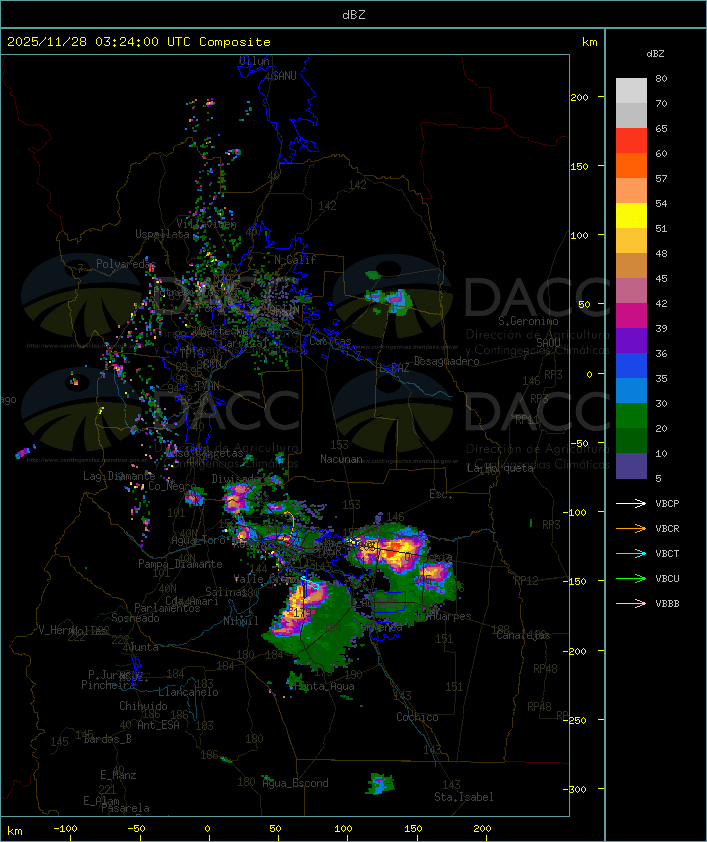Viewport: 707px width, 842px height.
Task: Click the km label beside bottom axis
Action: (15, 831)
